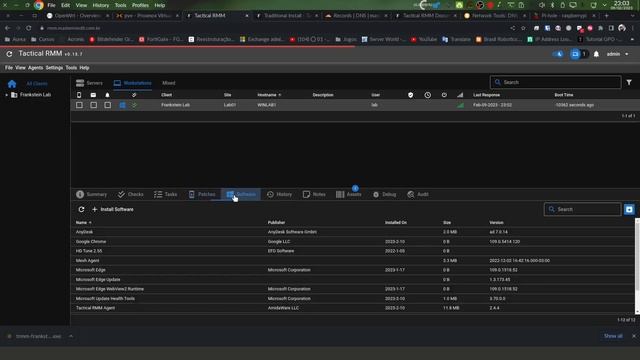Open the Tools menu in Tactical RMM
Viewport: 640px width, 360px height.
click(71, 68)
